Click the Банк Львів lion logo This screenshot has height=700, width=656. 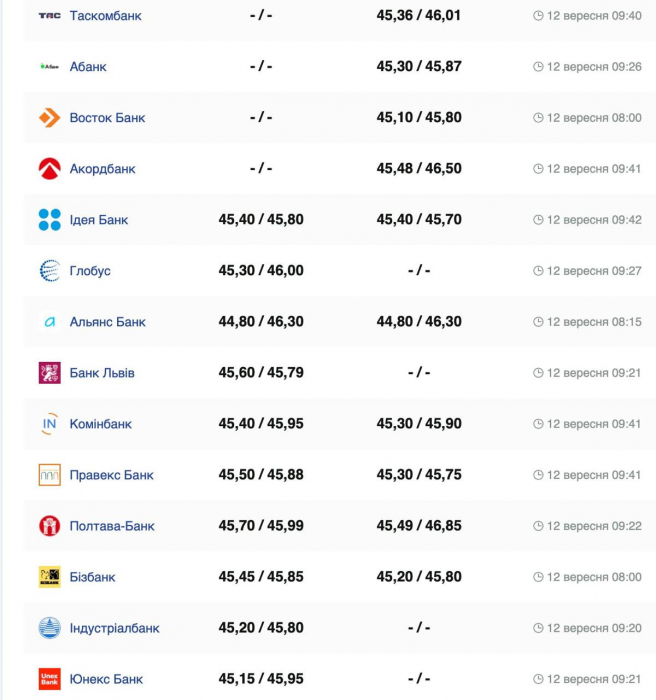[x=50, y=373]
